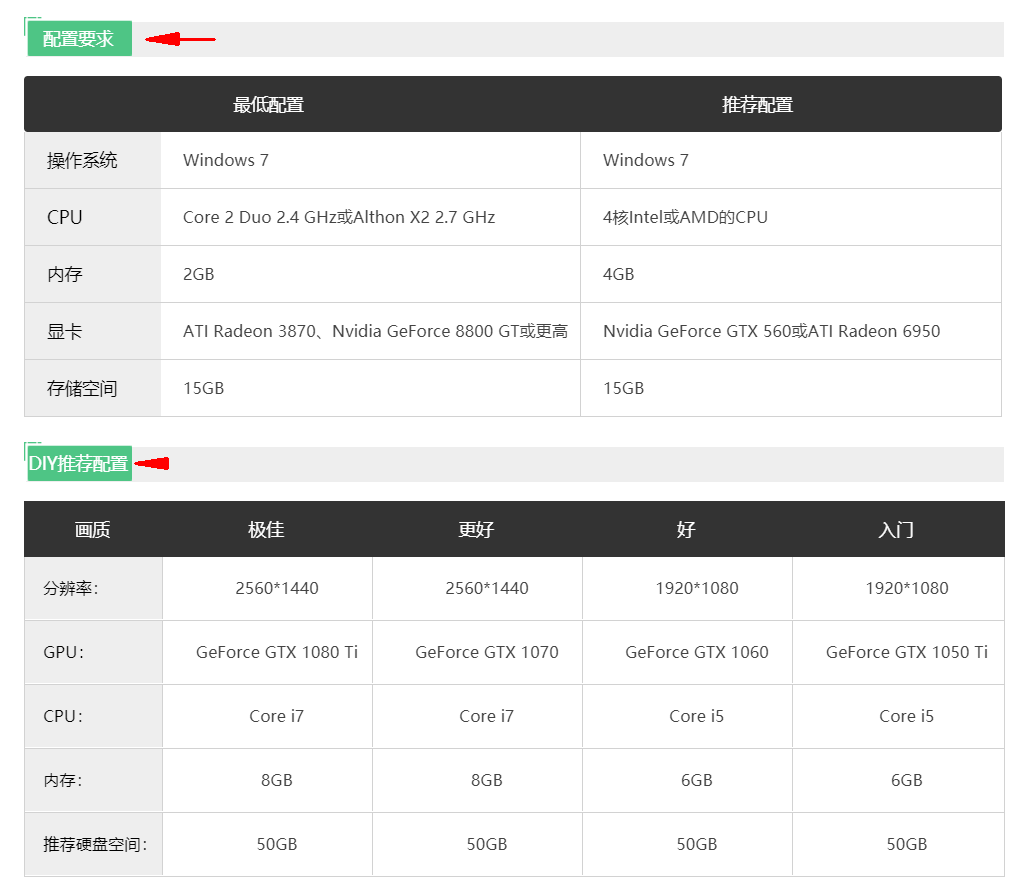Click the green 配置要求 section label
The image size is (1019, 896).
pyautogui.click(x=79, y=39)
